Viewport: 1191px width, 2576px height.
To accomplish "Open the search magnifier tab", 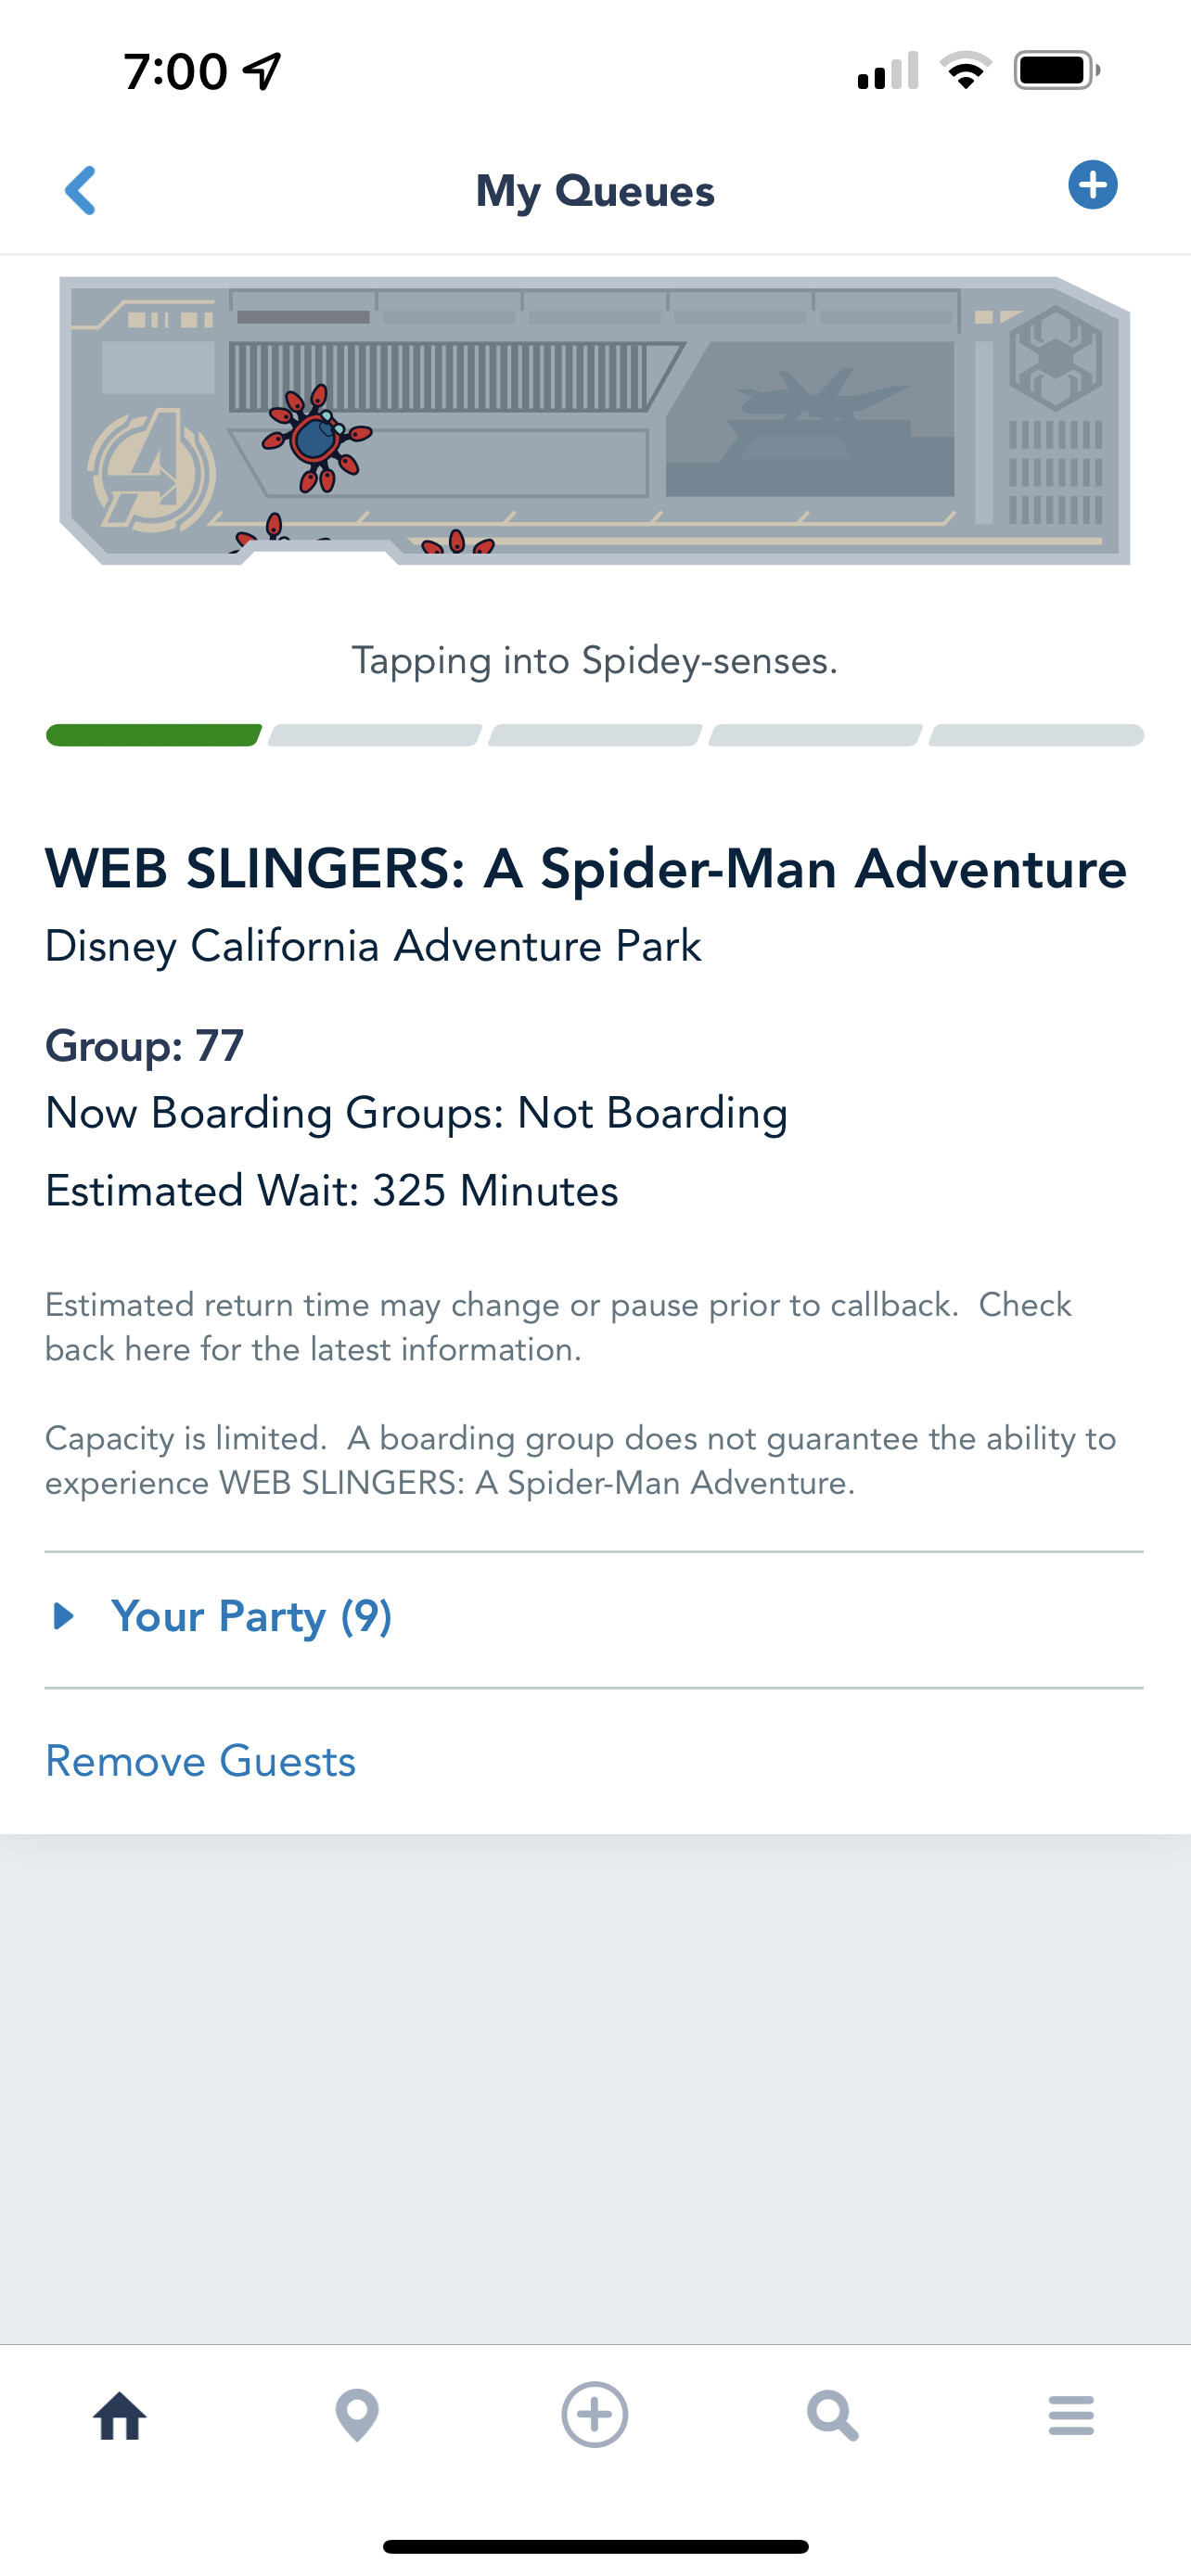I will (x=832, y=2416).
